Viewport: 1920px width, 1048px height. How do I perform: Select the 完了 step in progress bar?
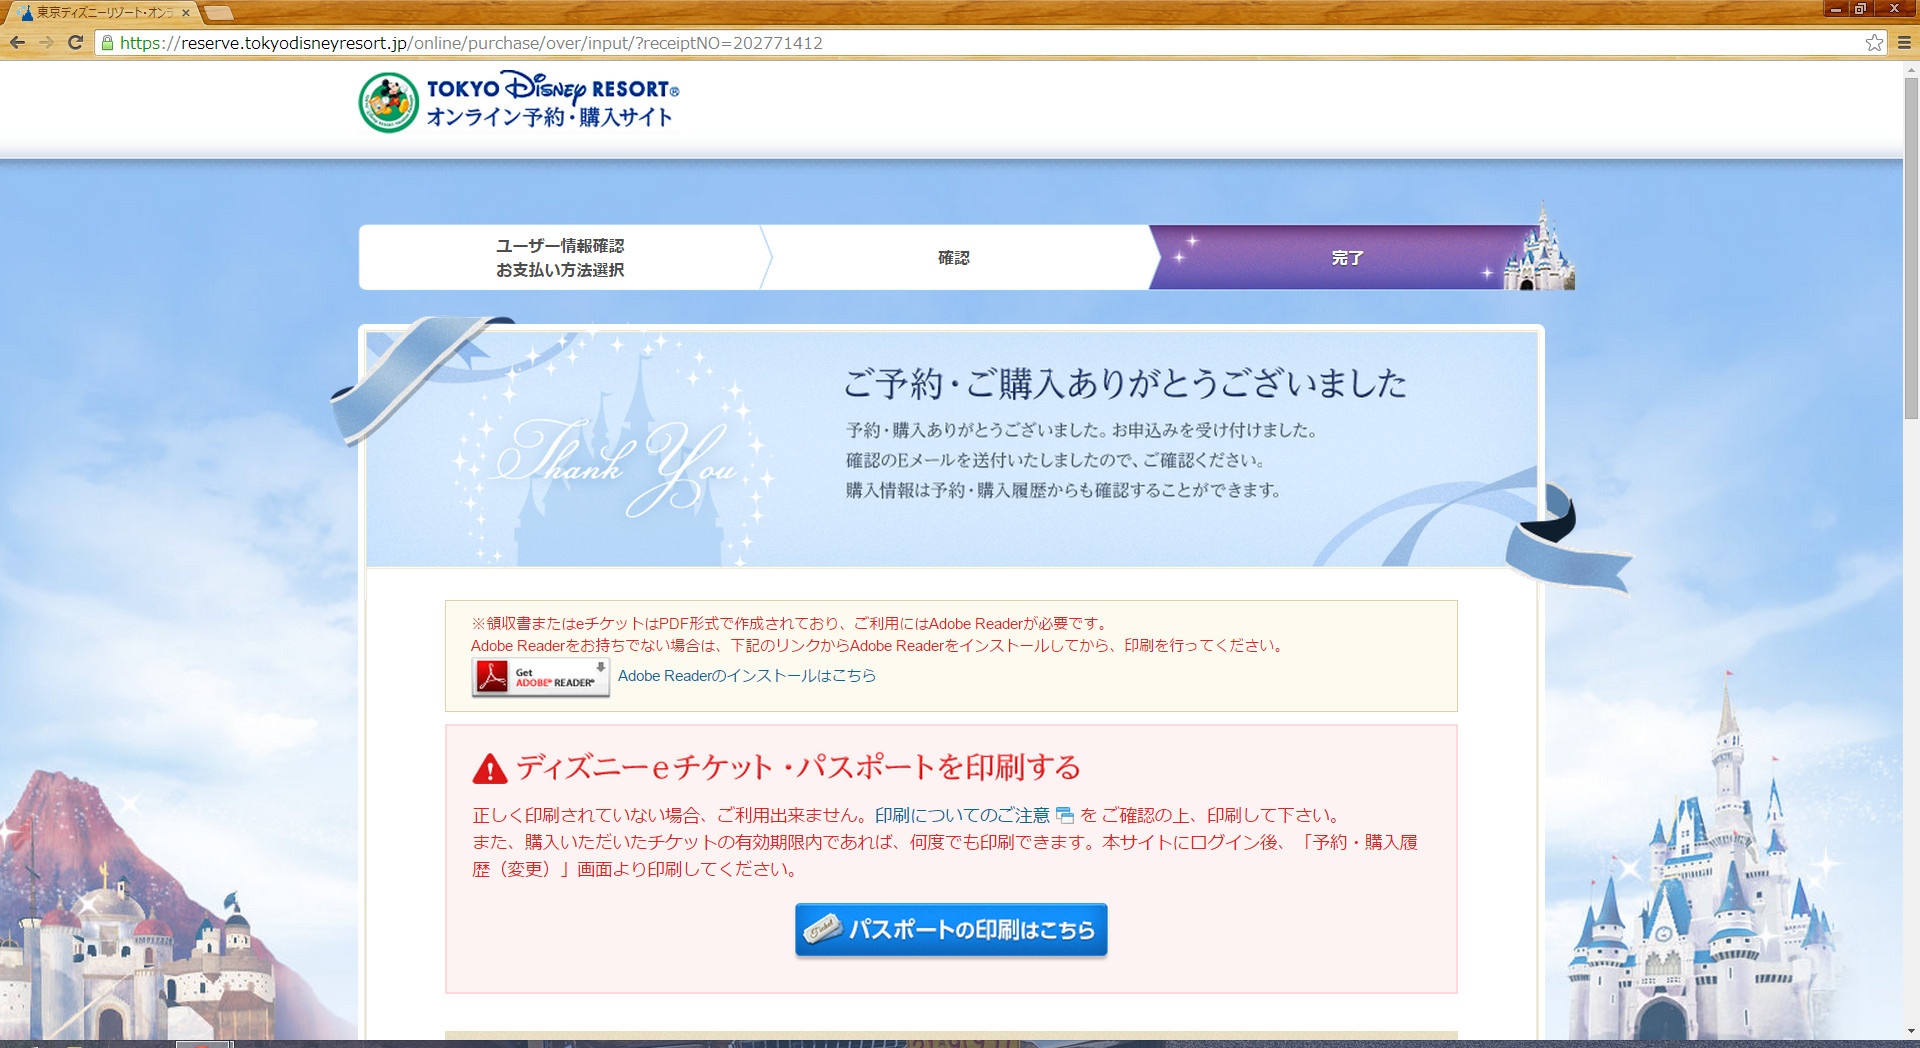click(x=1346, y=258)
